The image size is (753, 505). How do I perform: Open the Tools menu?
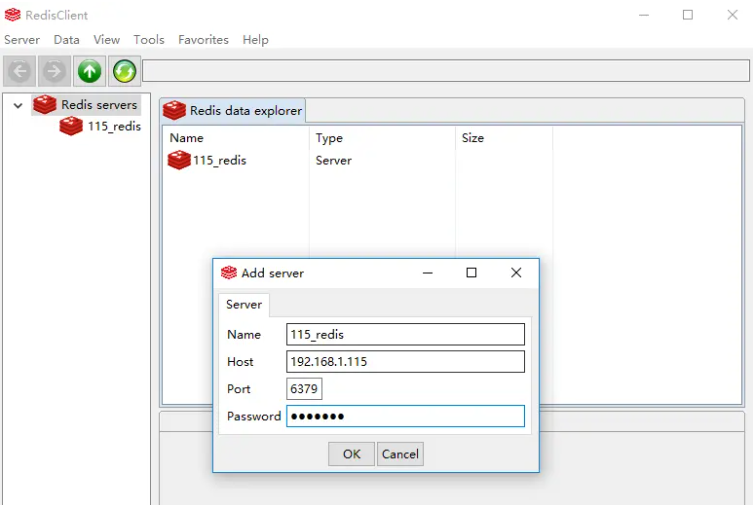(x=149, y=40)
